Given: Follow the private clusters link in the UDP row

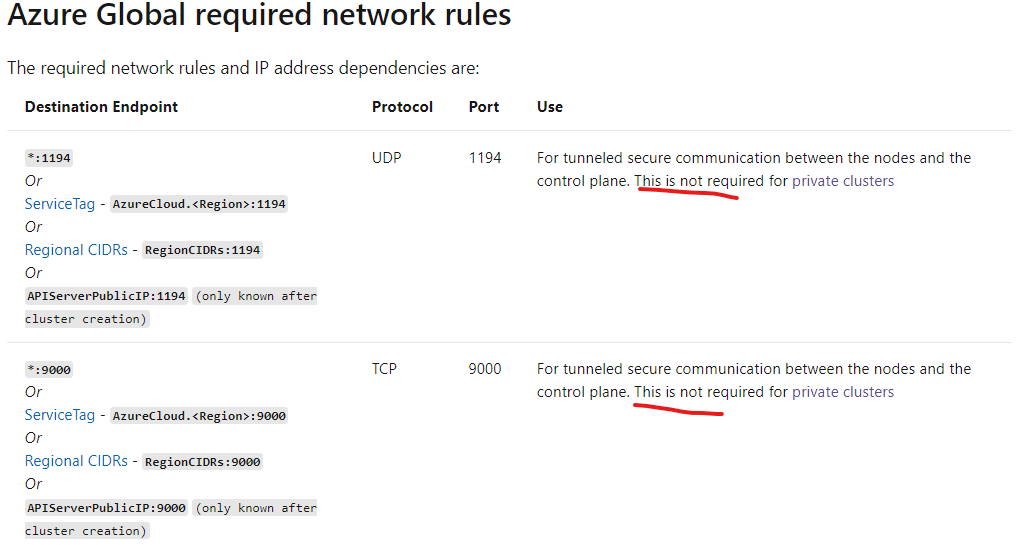Looking at the screenshot, I should click(x=843, y=181).
